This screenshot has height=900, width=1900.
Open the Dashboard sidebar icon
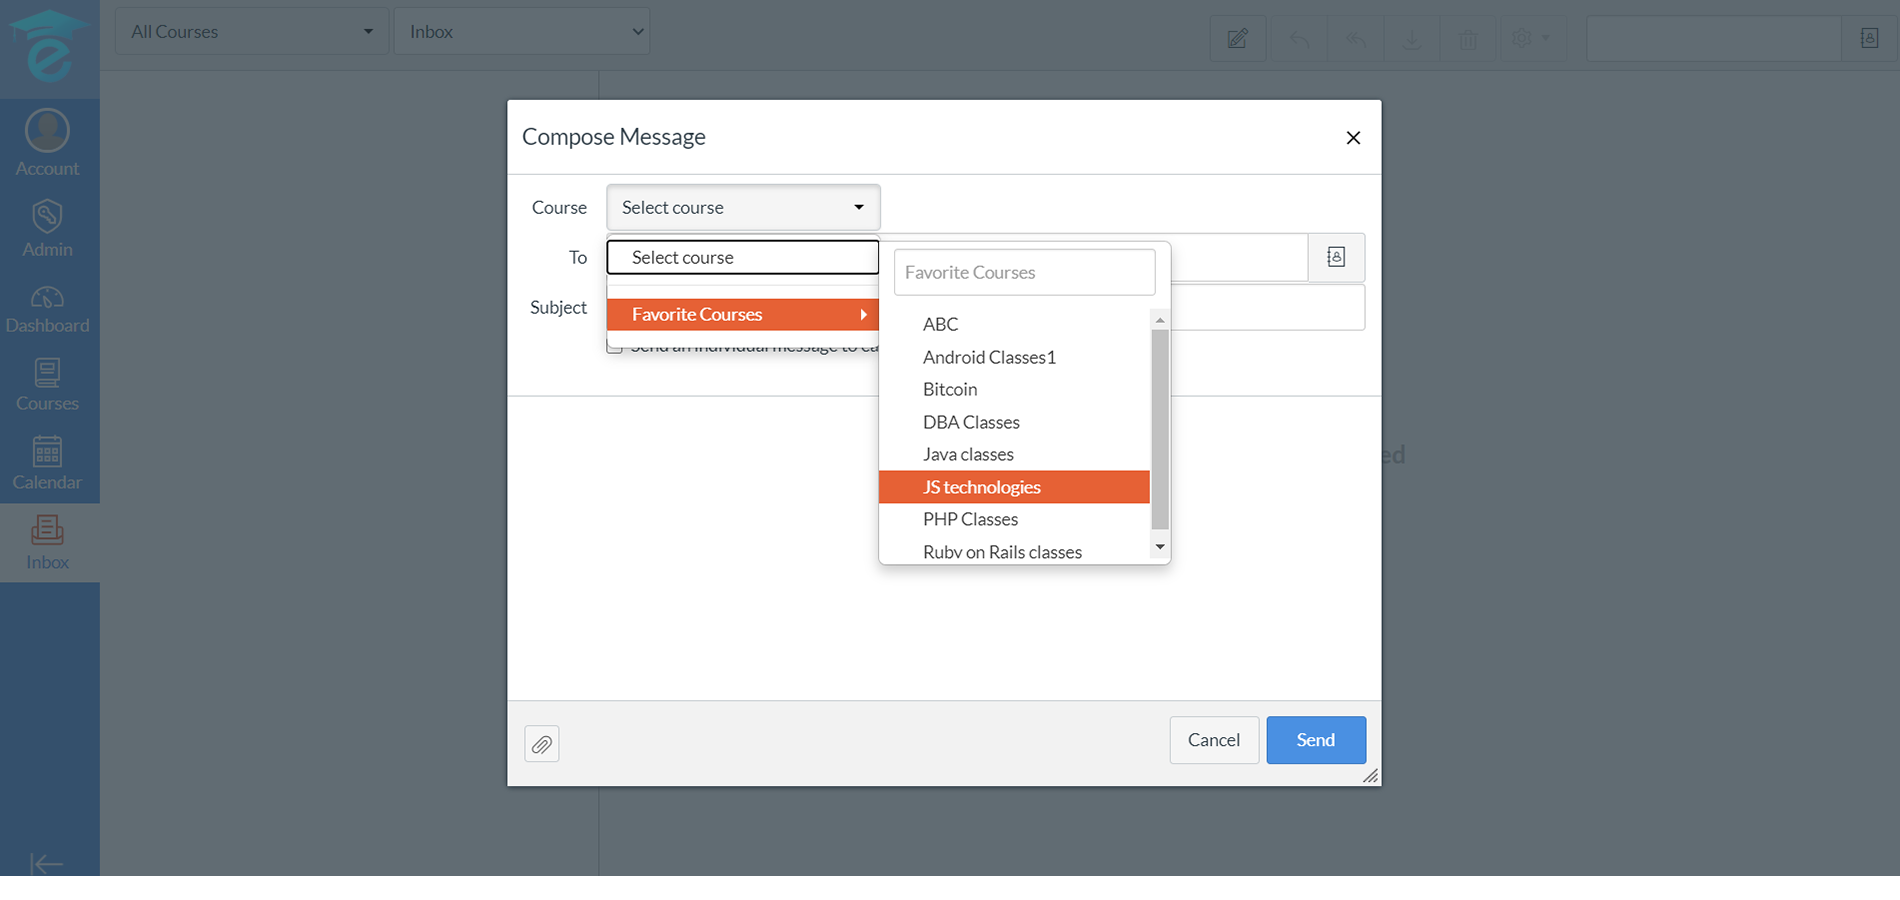(x=47, y=309)
